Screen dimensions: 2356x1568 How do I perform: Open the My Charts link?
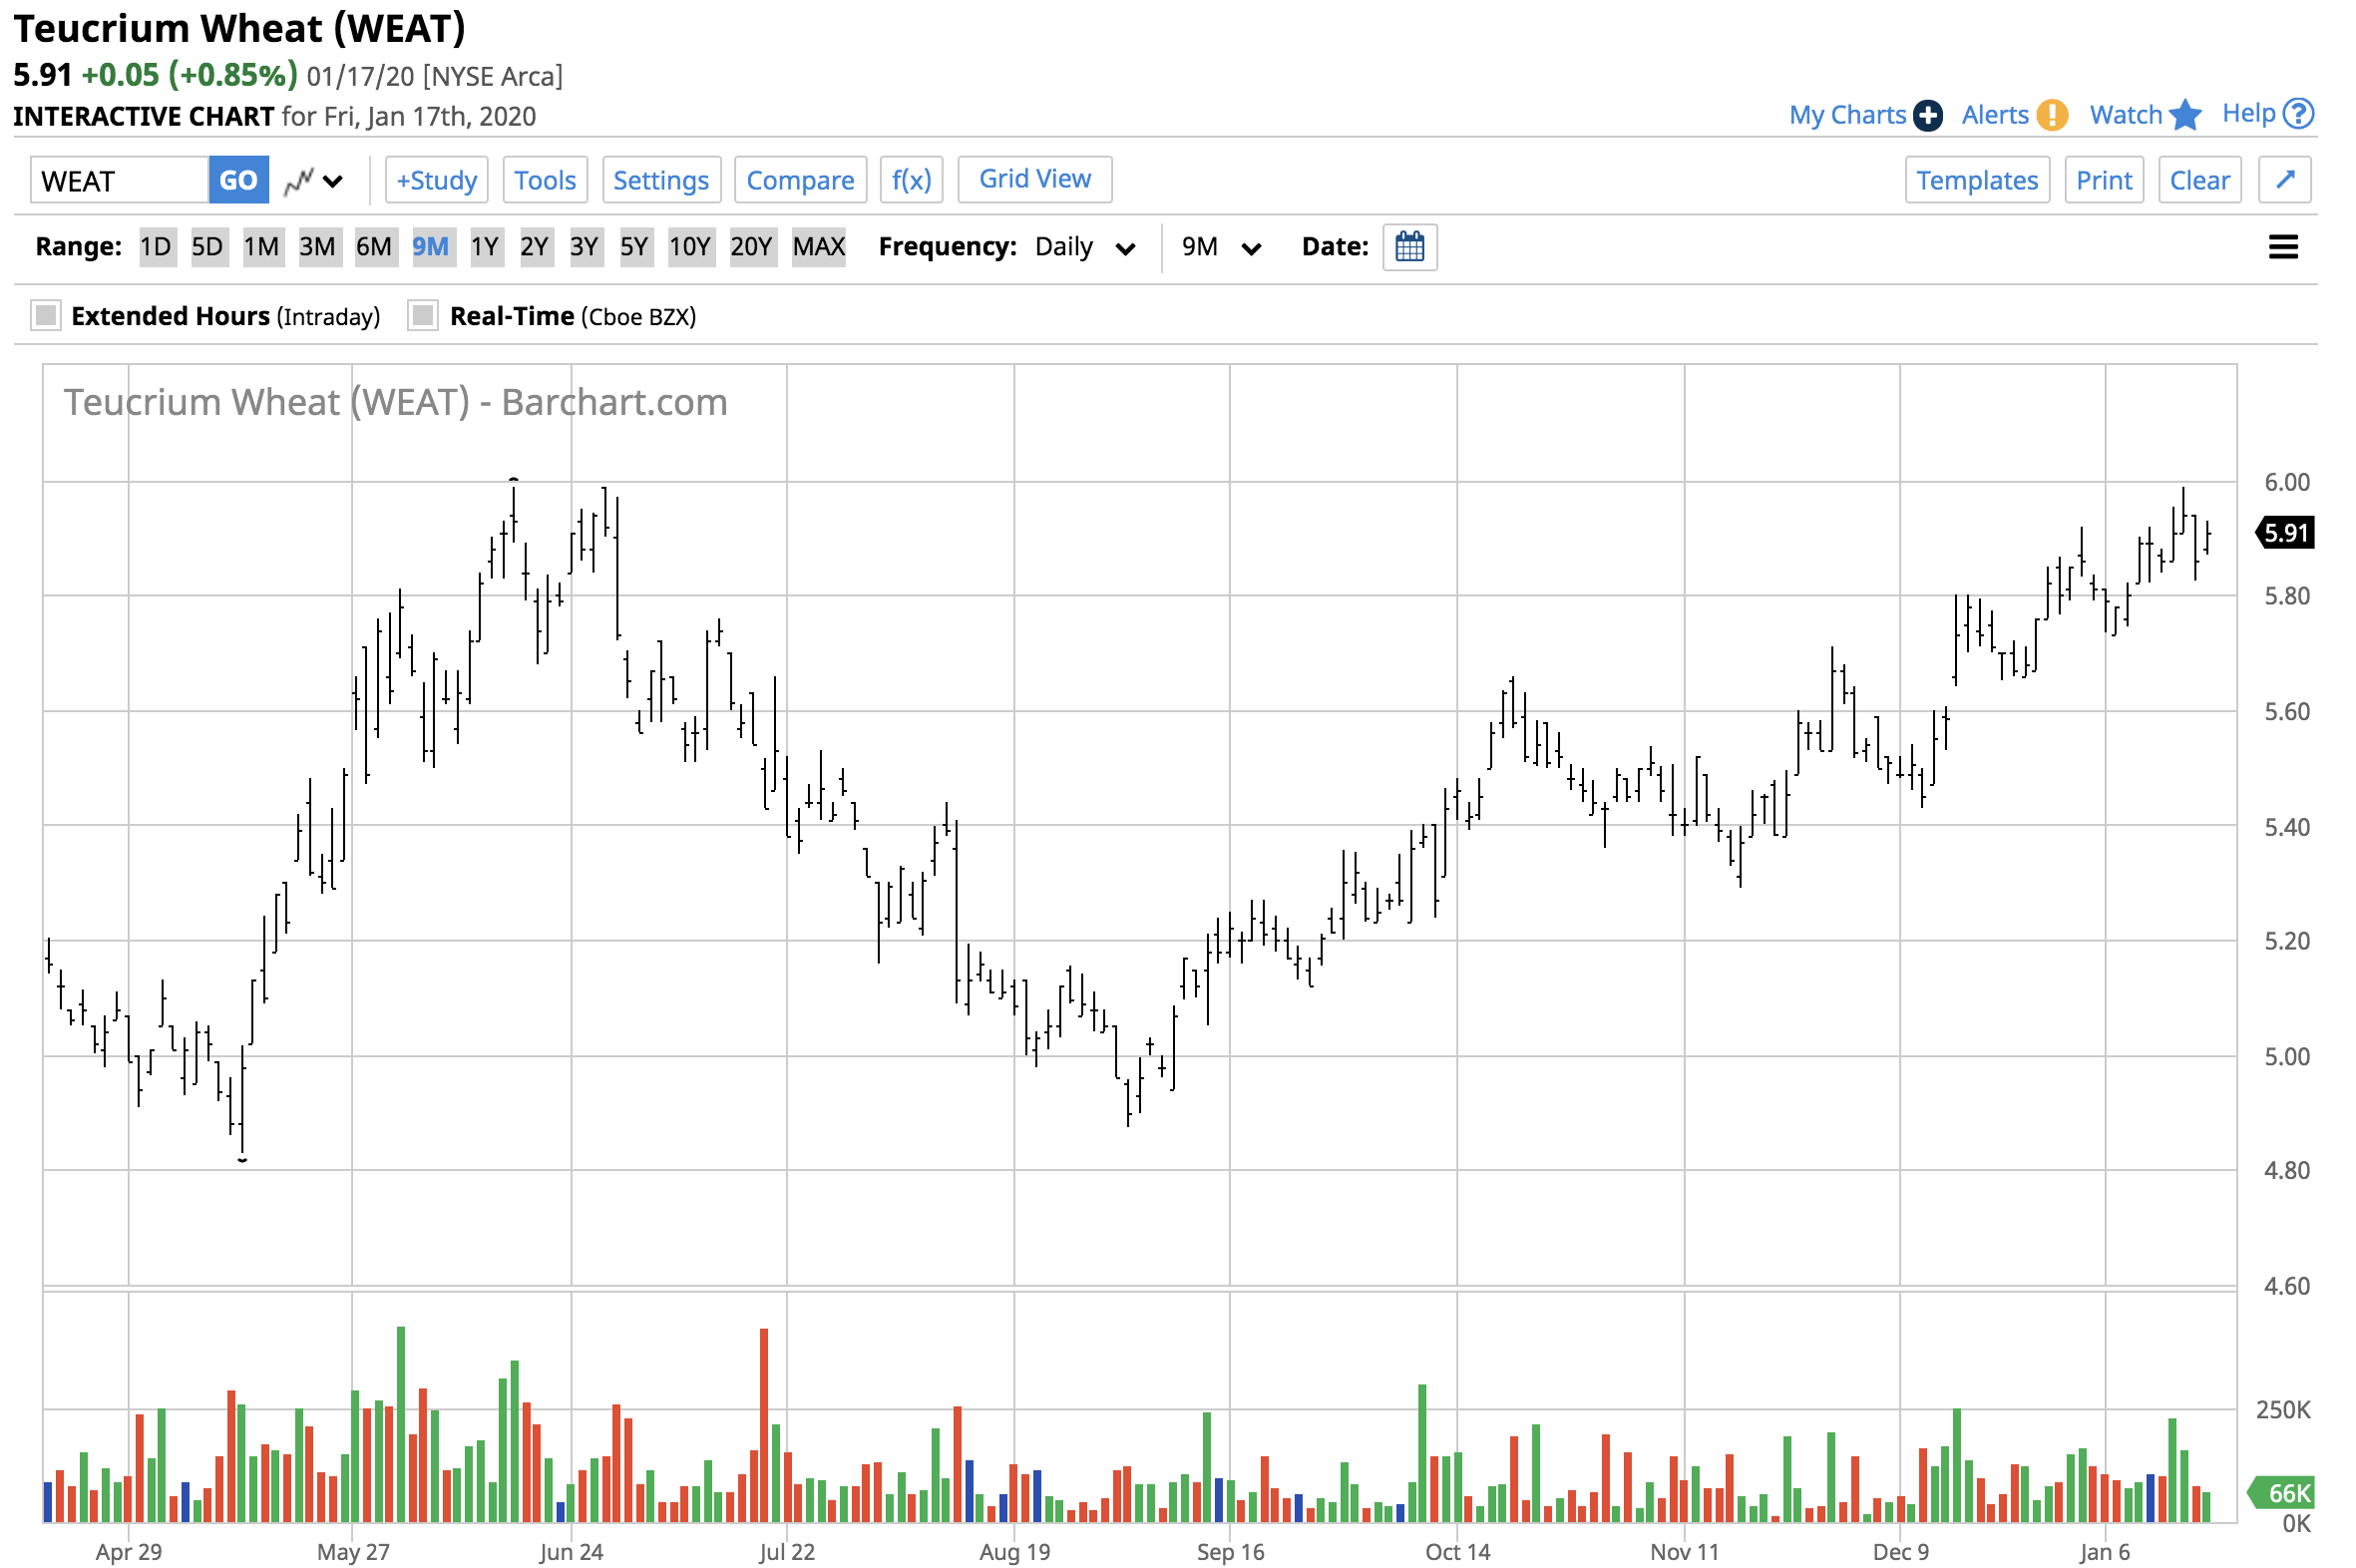tap(1846, 115)
